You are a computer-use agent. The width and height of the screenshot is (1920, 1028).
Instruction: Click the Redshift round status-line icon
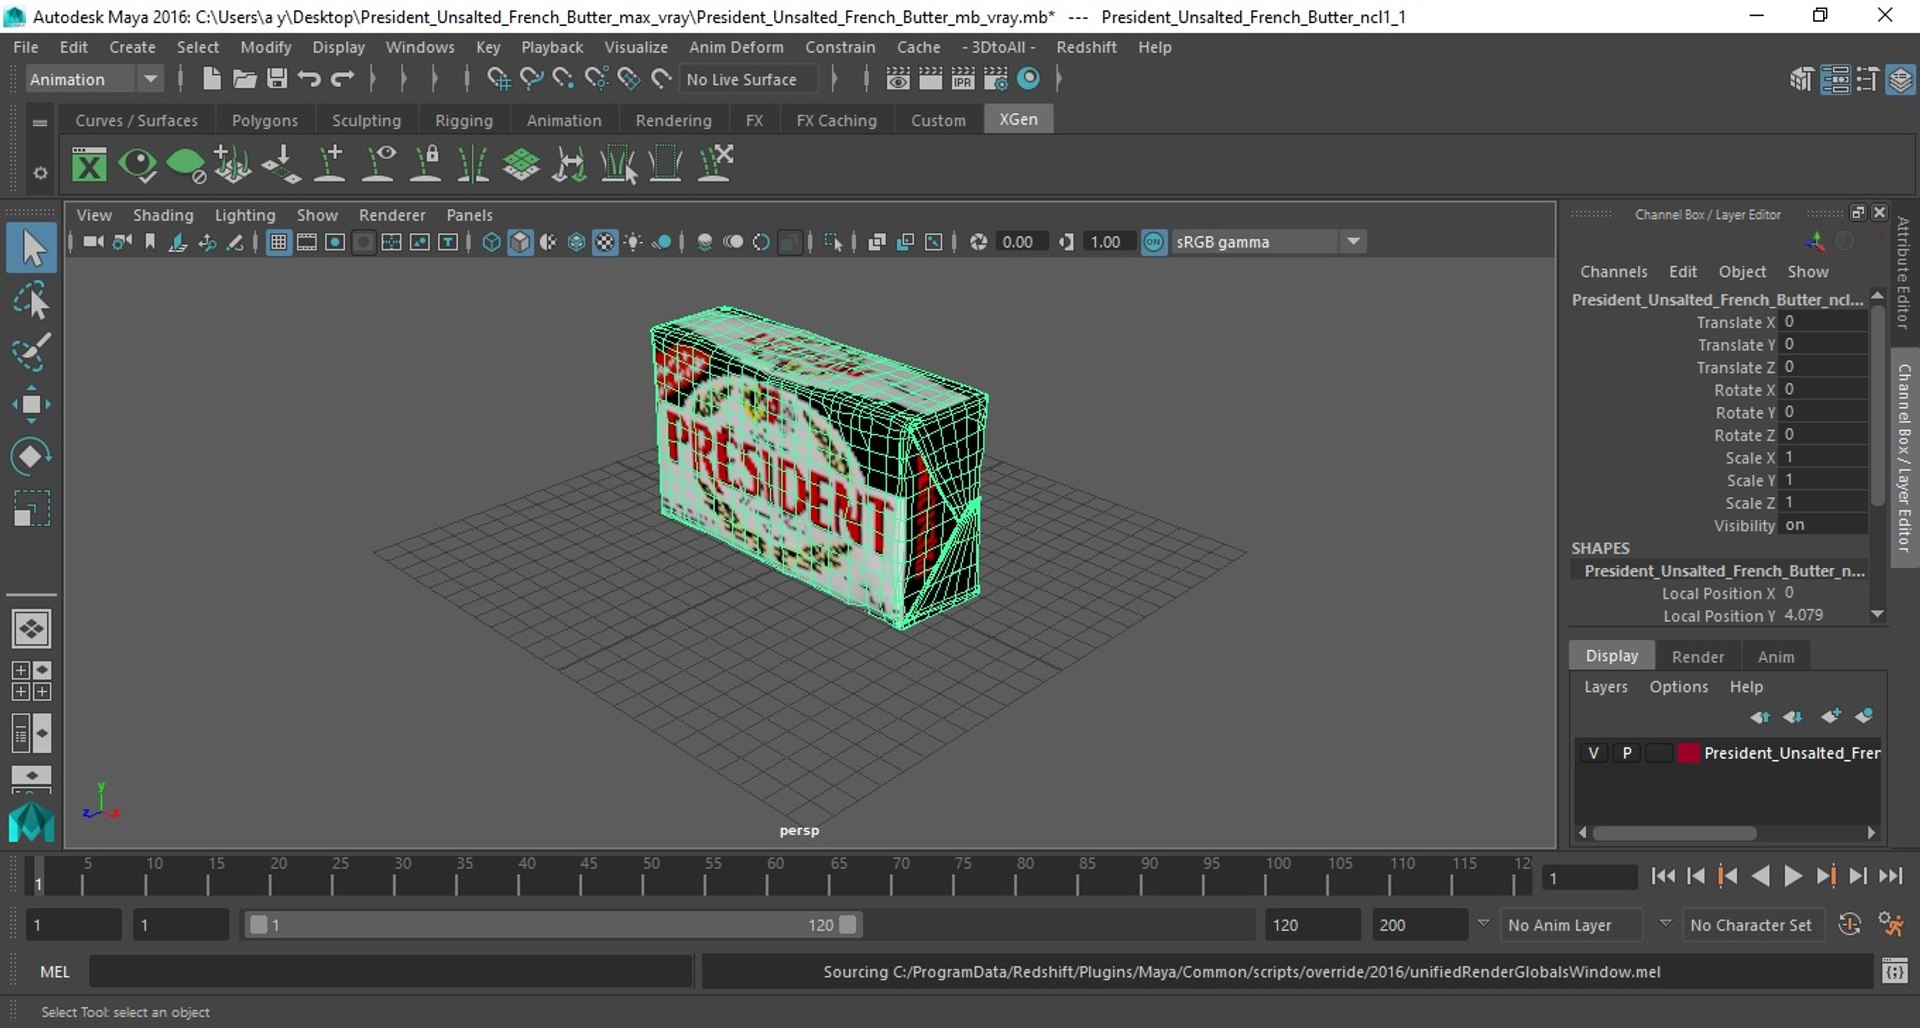click(x=1028, y=79)
